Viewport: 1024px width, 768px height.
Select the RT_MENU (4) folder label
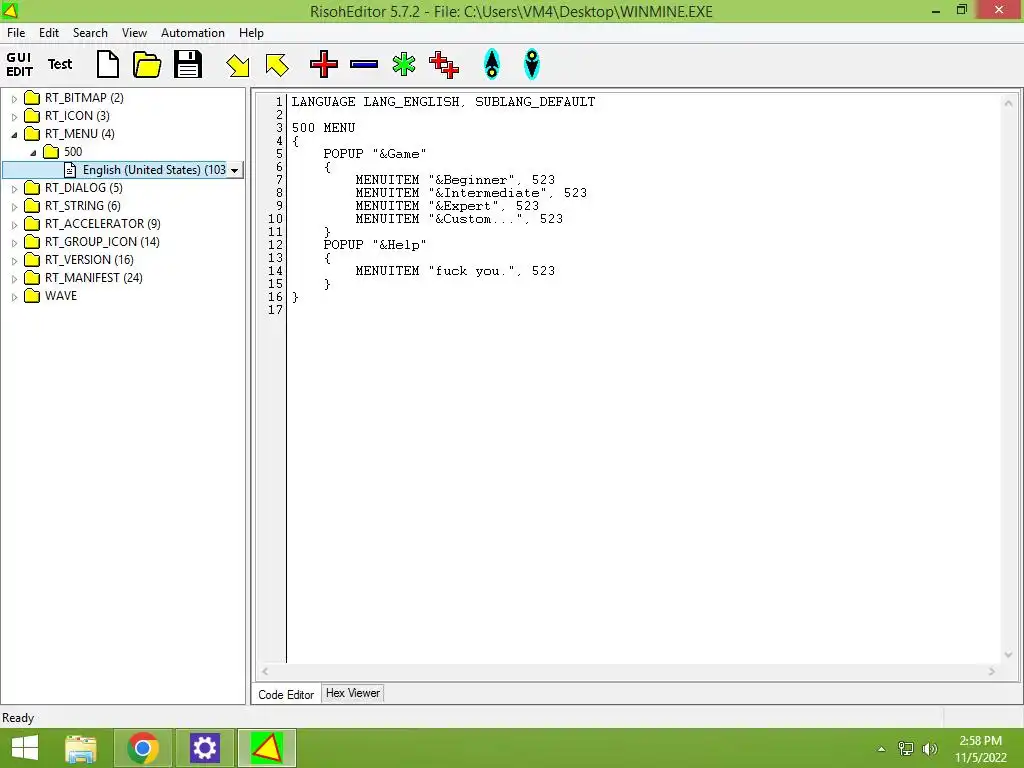click(80, 134)
